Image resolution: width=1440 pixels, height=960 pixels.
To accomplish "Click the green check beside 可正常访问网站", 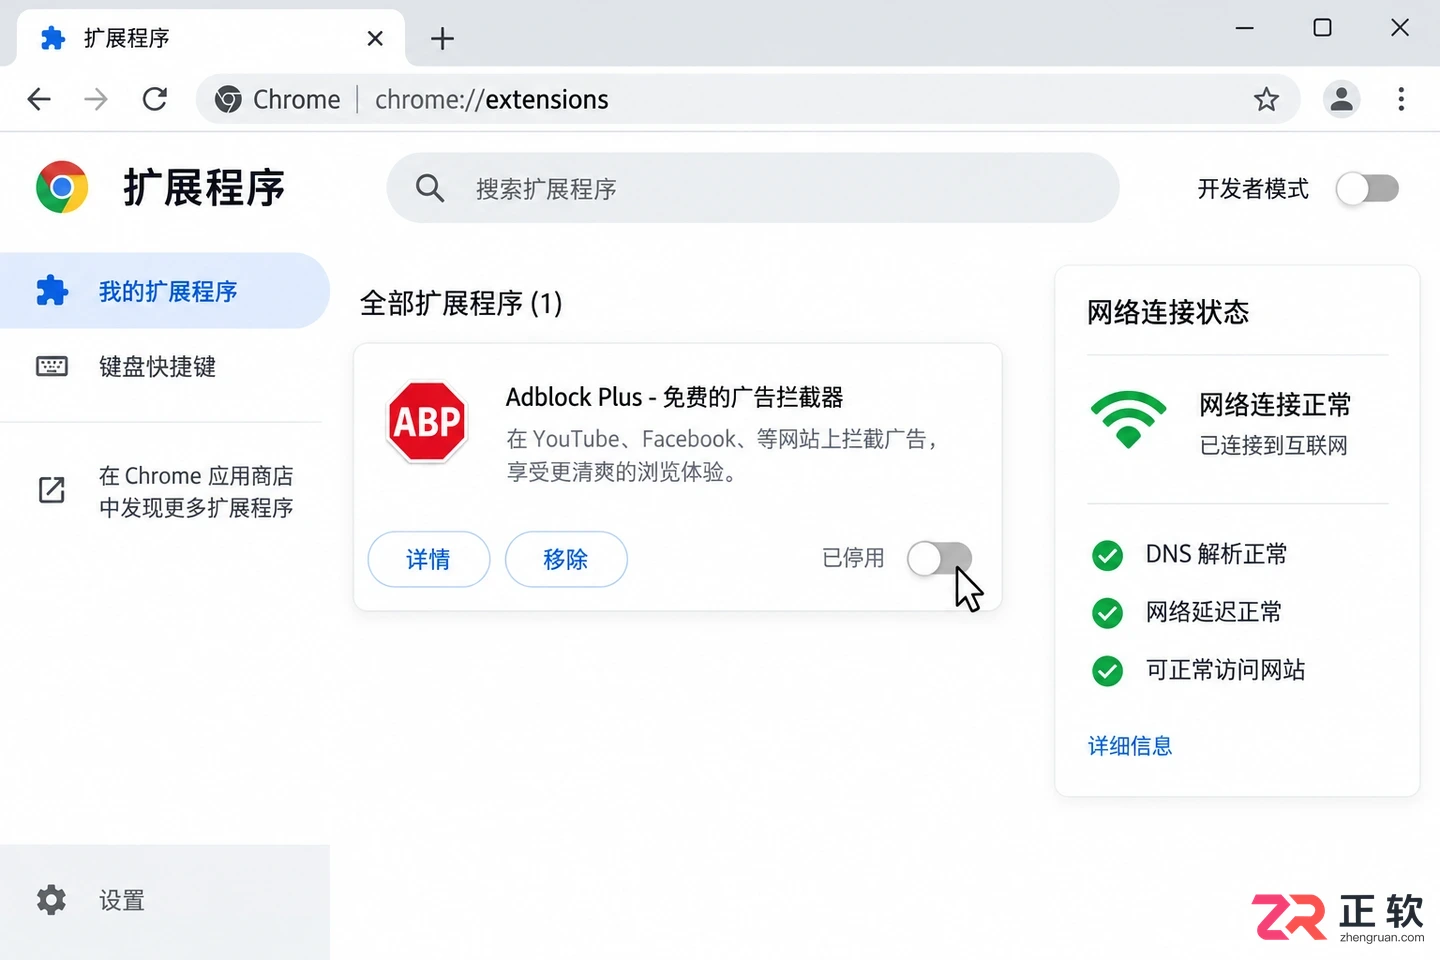I will 1107,671.
